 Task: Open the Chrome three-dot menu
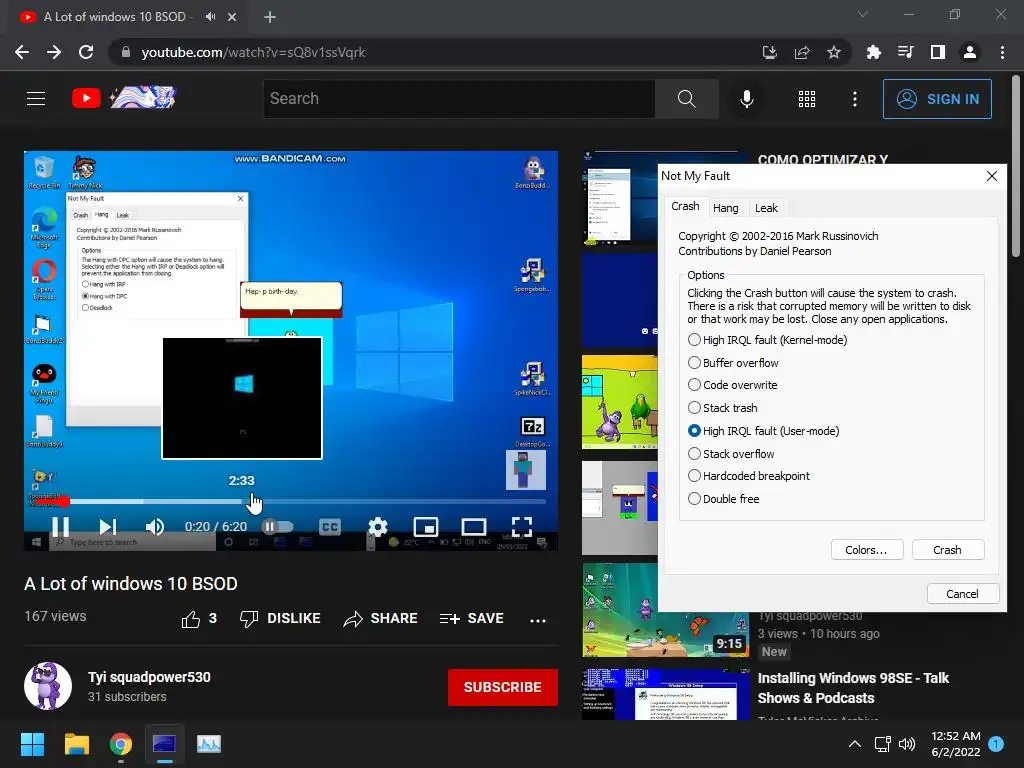coord(1002,52)
